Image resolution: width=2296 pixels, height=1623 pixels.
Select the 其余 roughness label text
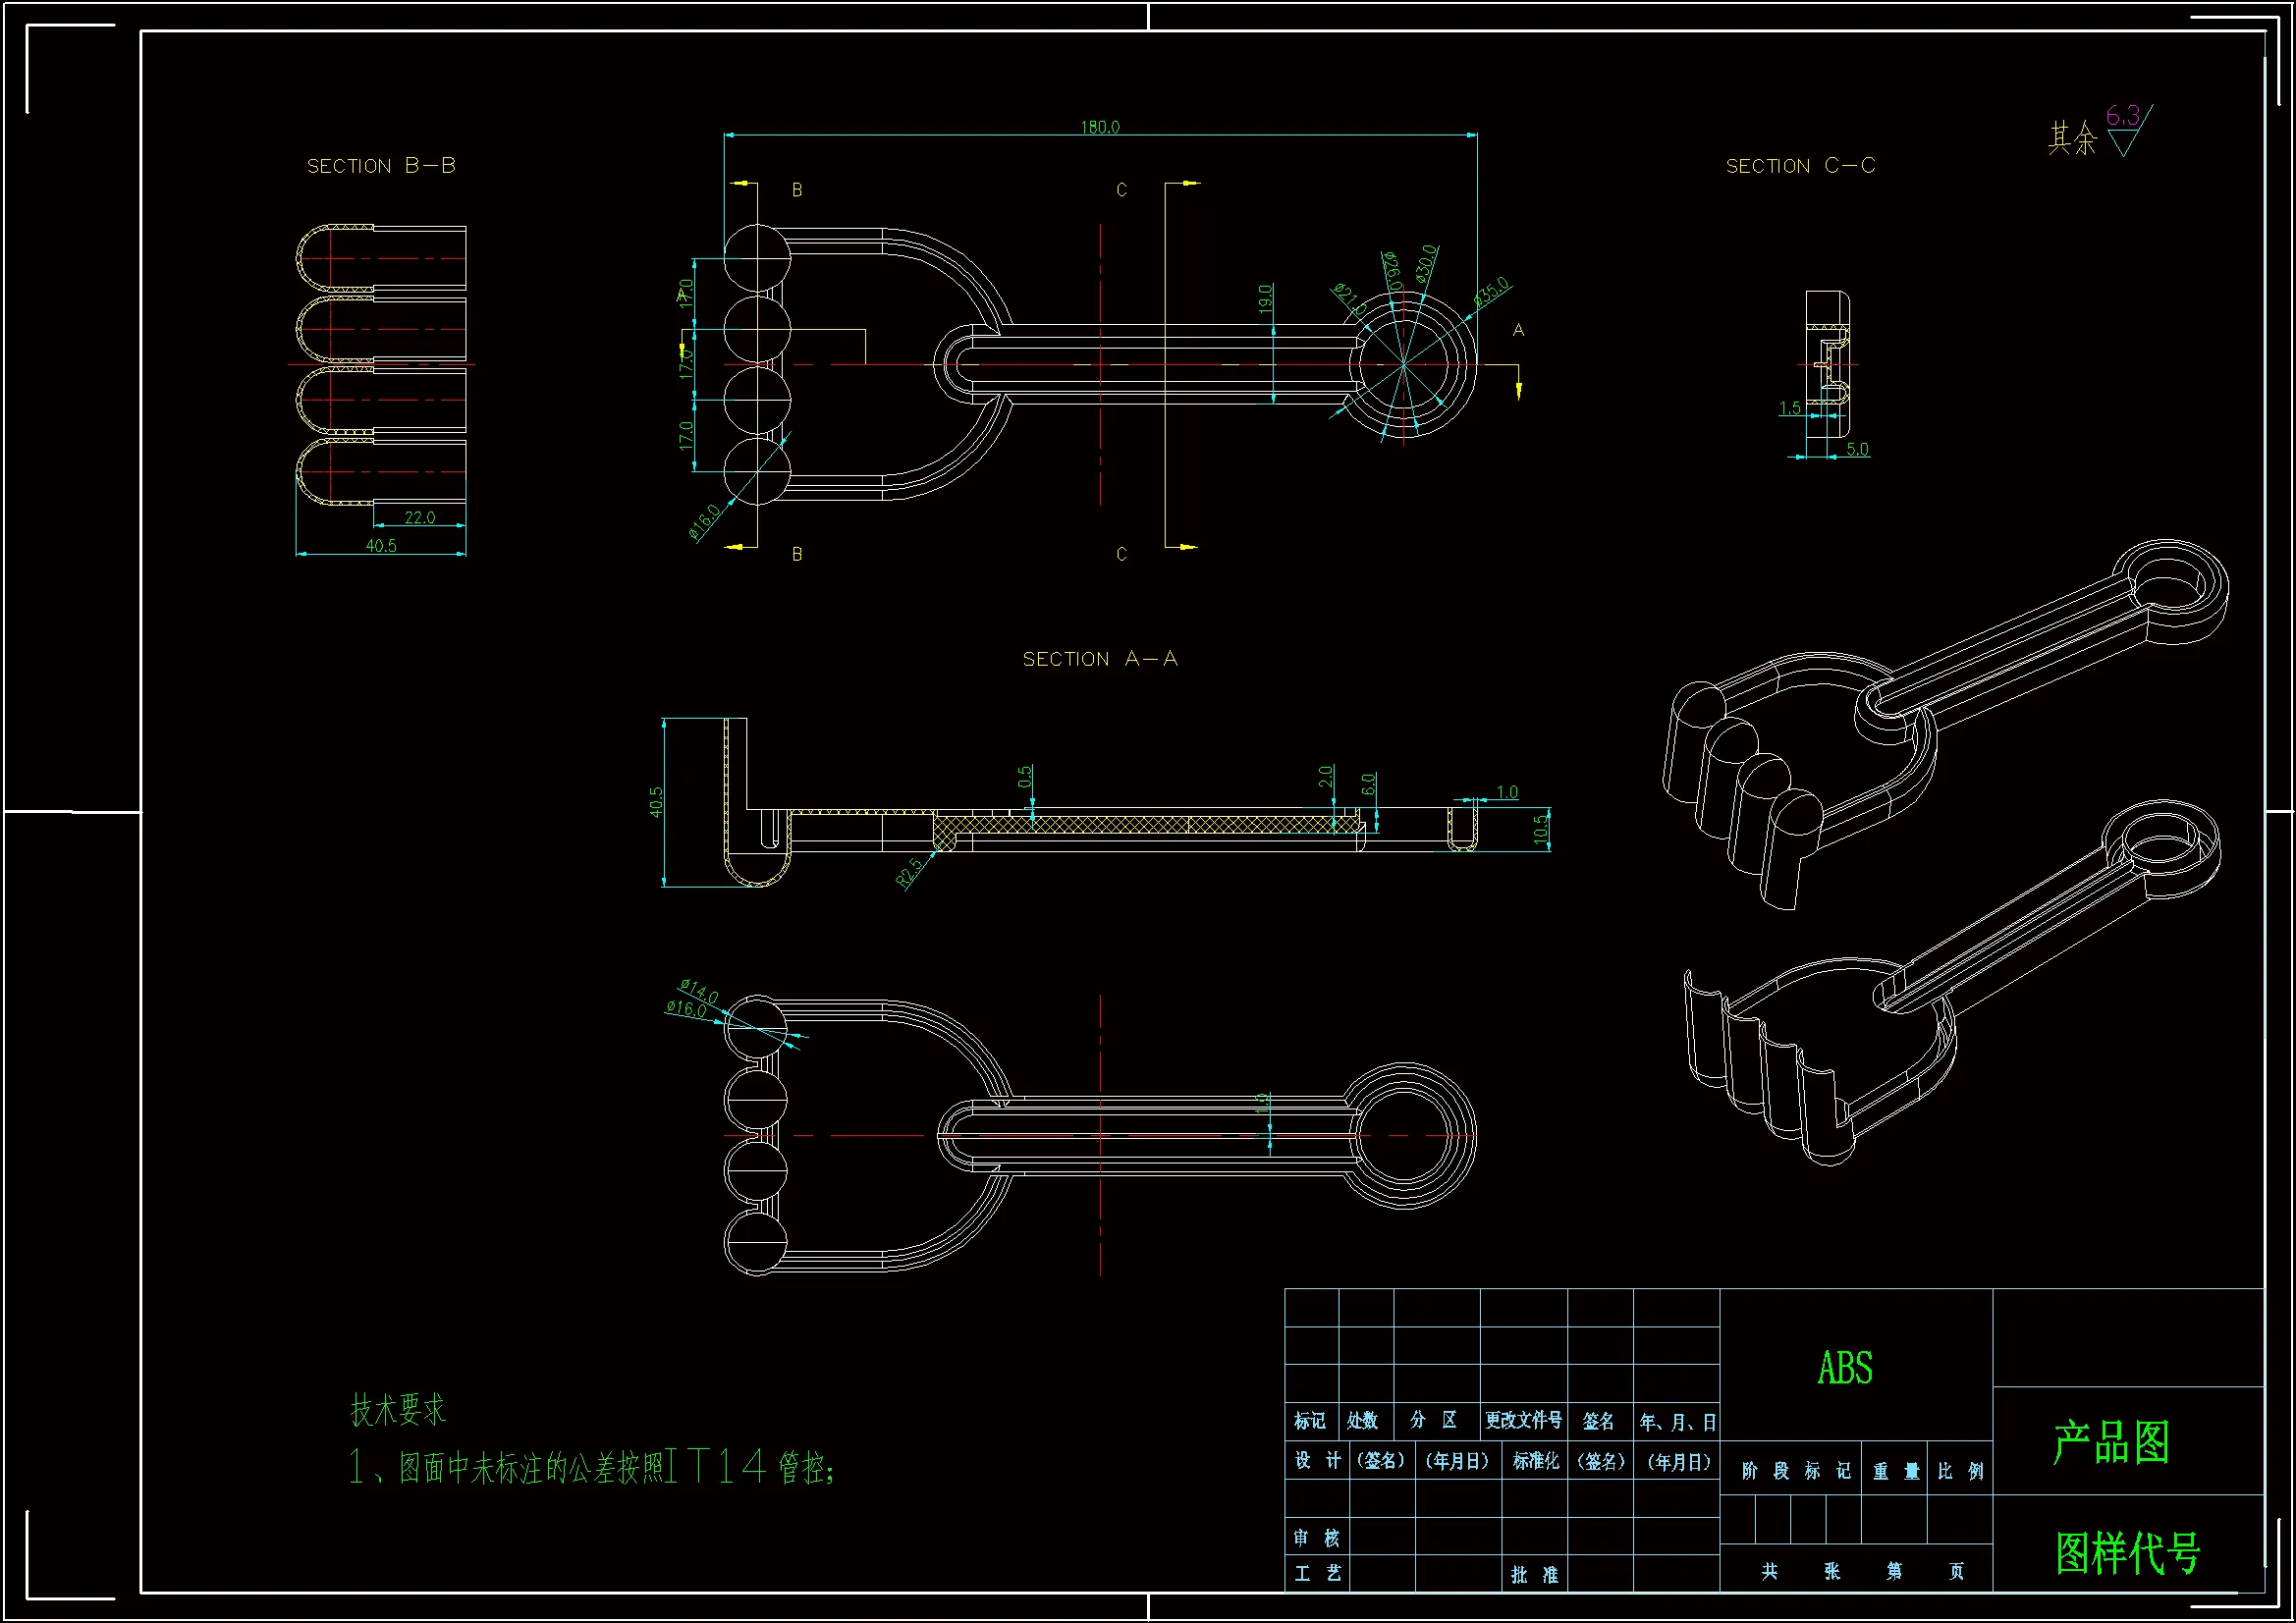click(x=2071, y=138)
